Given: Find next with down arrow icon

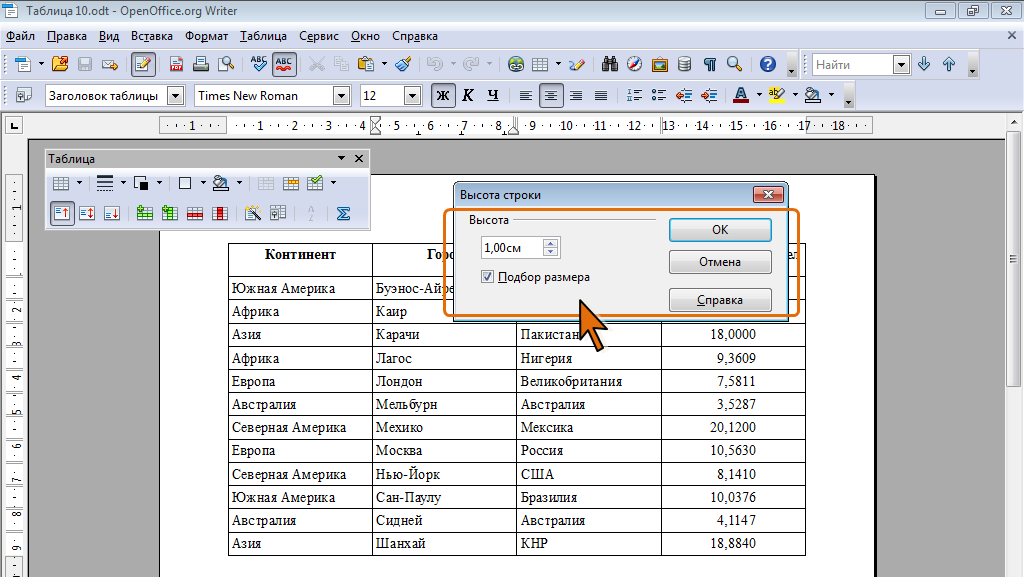Looking at the screenshot, I should tap(924, 64).
